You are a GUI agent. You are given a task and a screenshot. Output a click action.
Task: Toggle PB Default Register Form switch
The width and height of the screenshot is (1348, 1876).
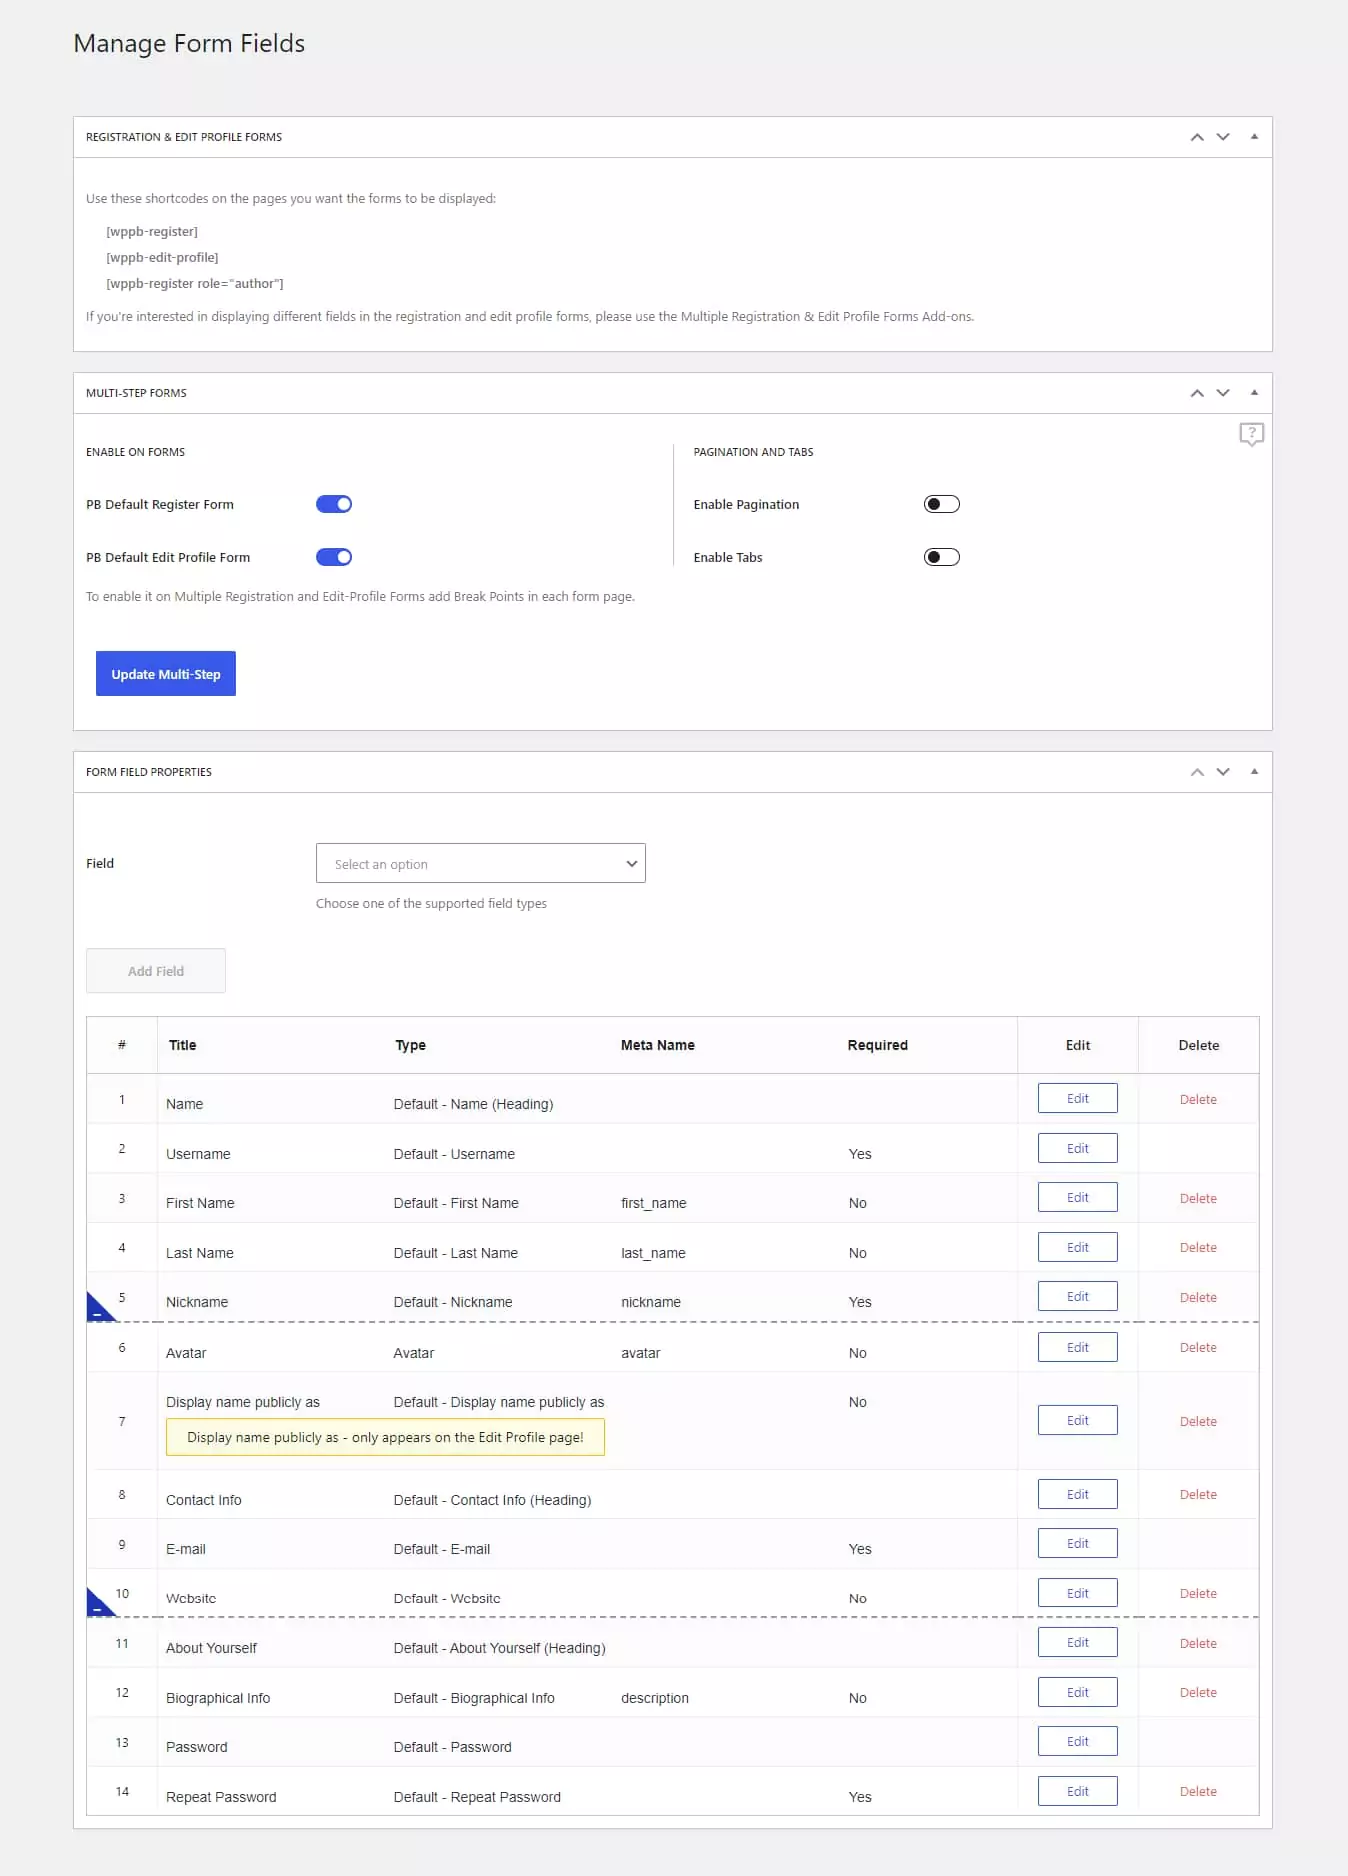pos(334,504)
